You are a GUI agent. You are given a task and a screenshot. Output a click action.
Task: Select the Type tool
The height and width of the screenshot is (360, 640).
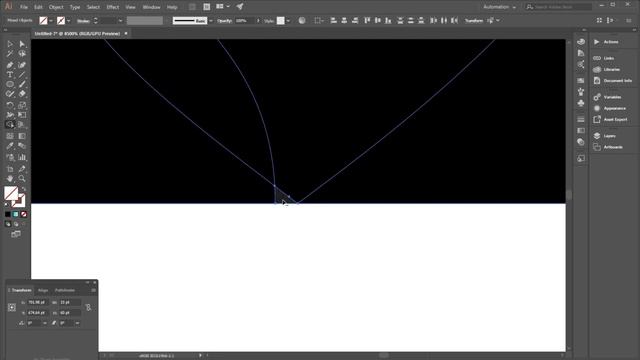[10, 75]
